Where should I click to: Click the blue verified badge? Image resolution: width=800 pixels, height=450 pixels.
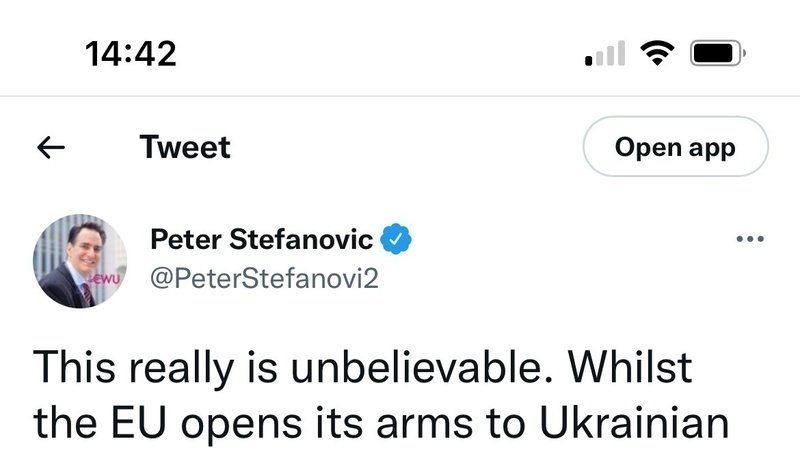point(398,240)
